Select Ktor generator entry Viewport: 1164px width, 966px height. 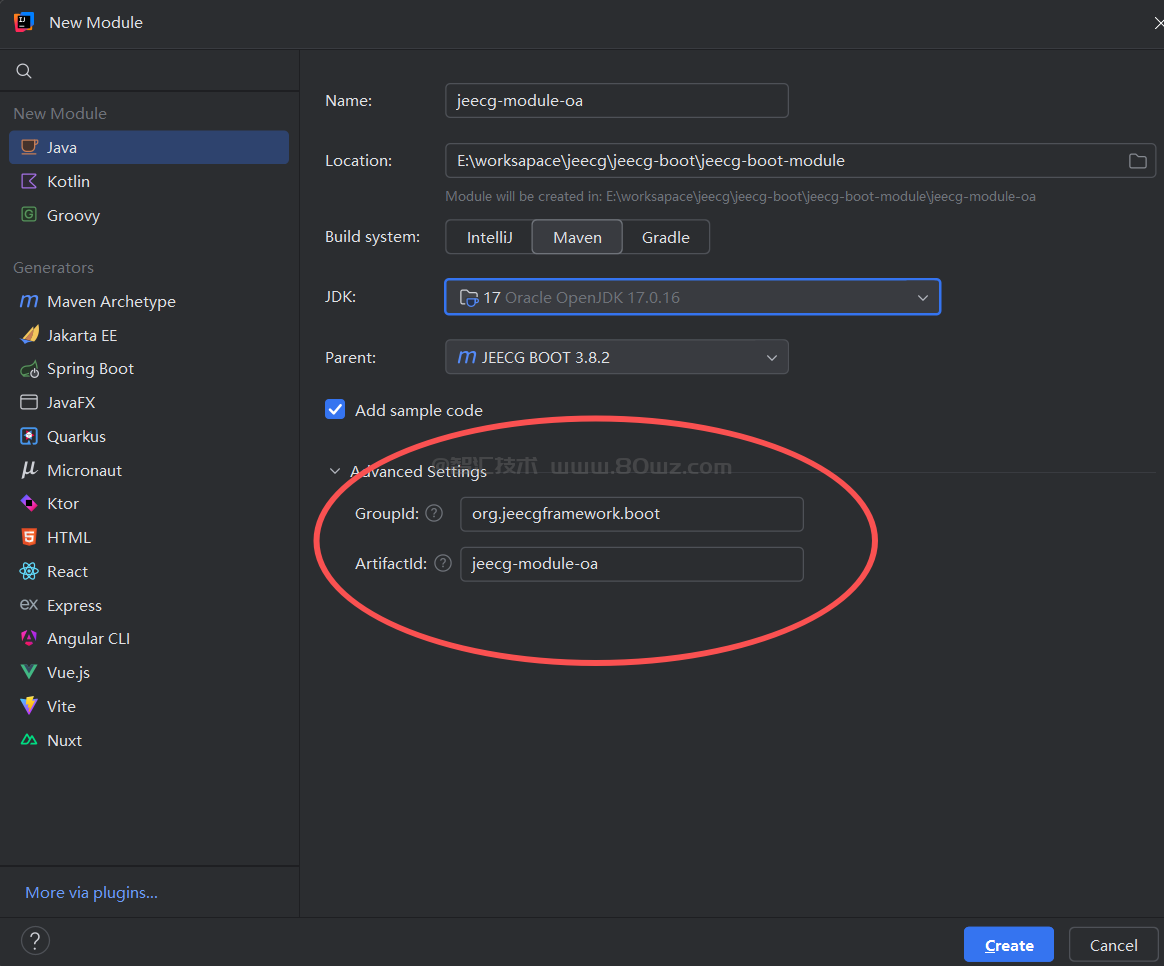148,503
